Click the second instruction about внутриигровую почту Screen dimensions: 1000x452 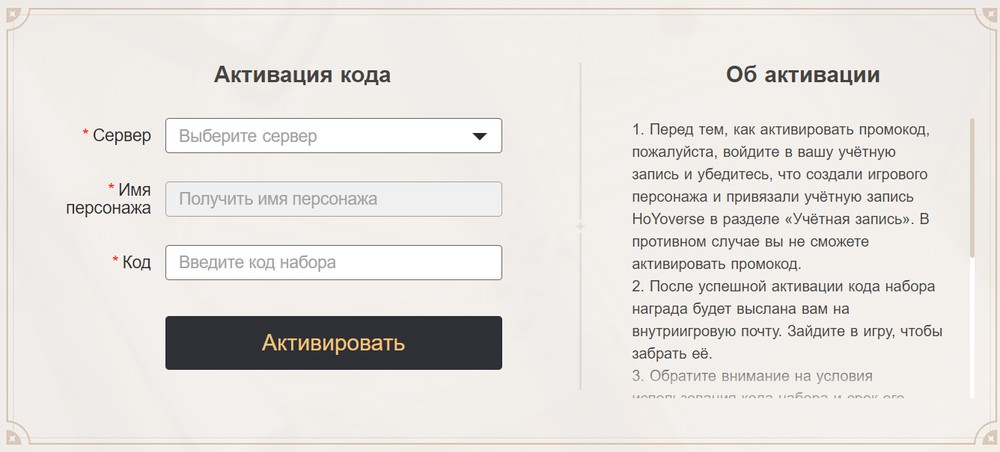tap(788, 320)
